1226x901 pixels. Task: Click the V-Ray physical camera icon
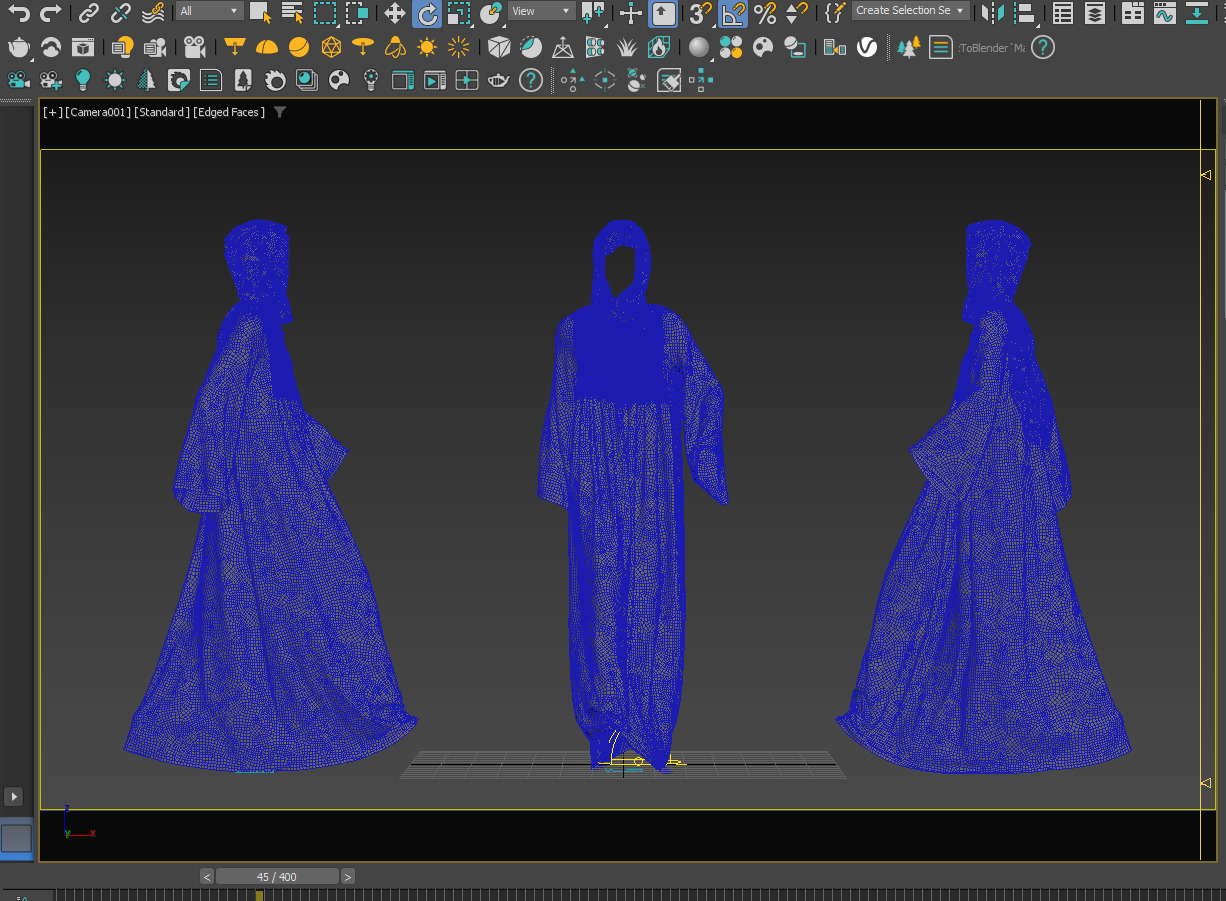(x=196, y=47)
